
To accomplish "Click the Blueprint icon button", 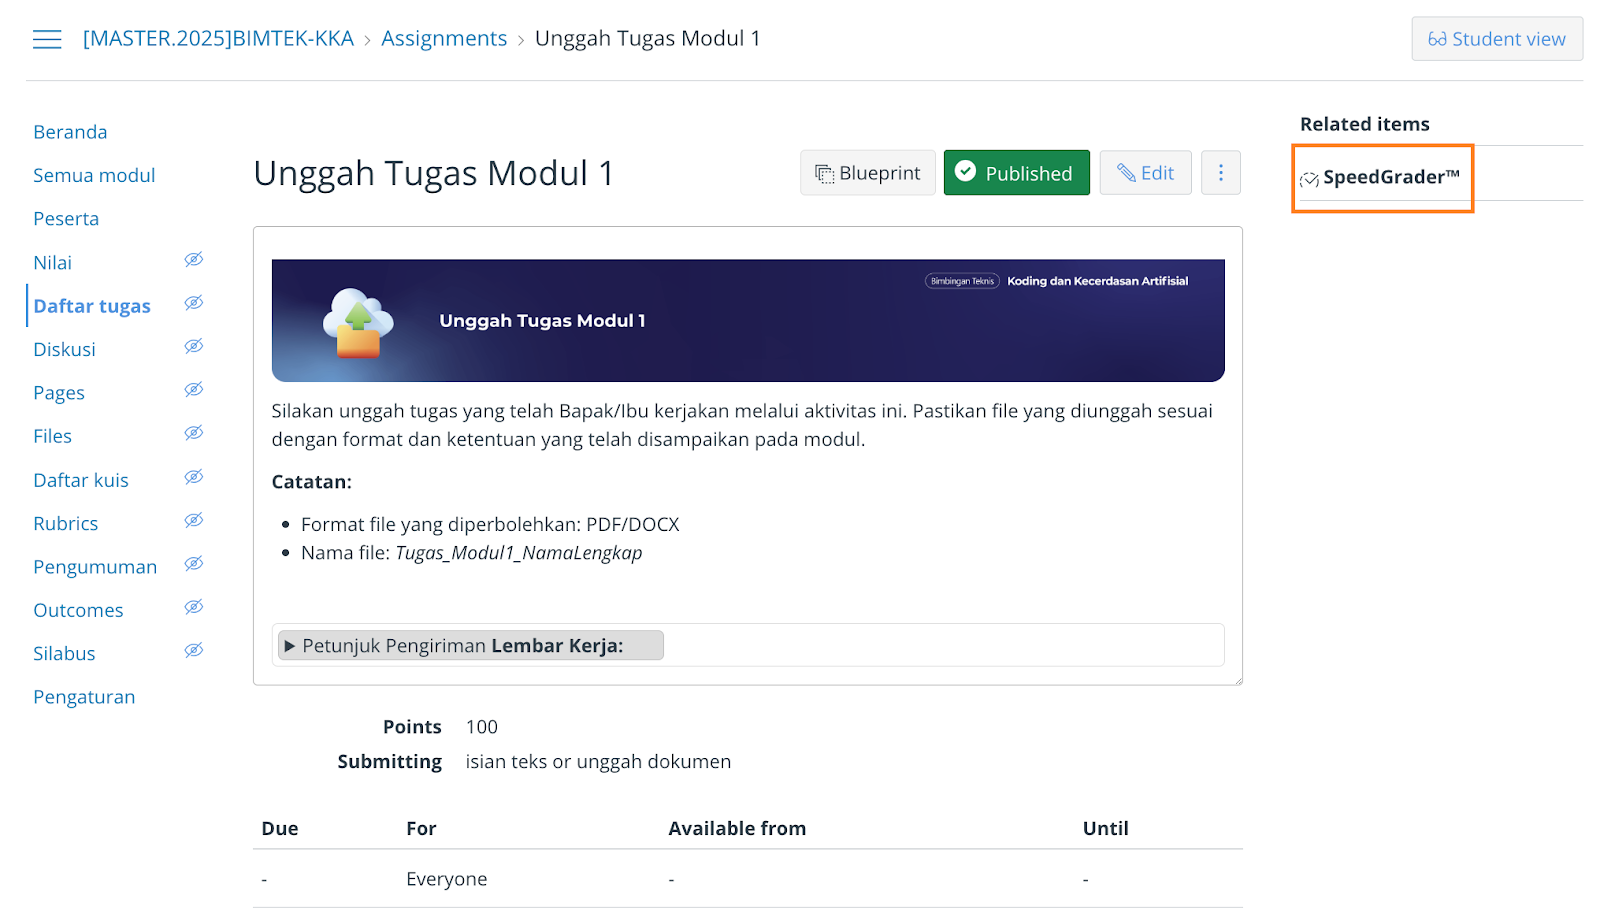I will click(x=824, y=172).
